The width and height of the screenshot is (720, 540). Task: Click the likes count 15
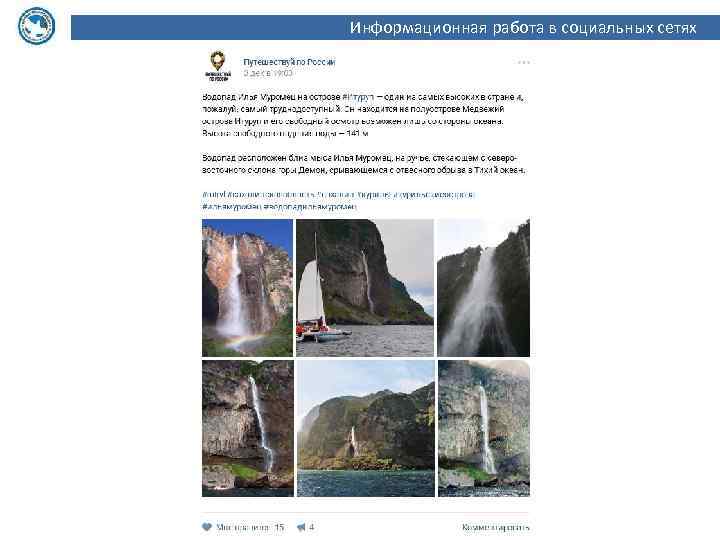point(279,527)
